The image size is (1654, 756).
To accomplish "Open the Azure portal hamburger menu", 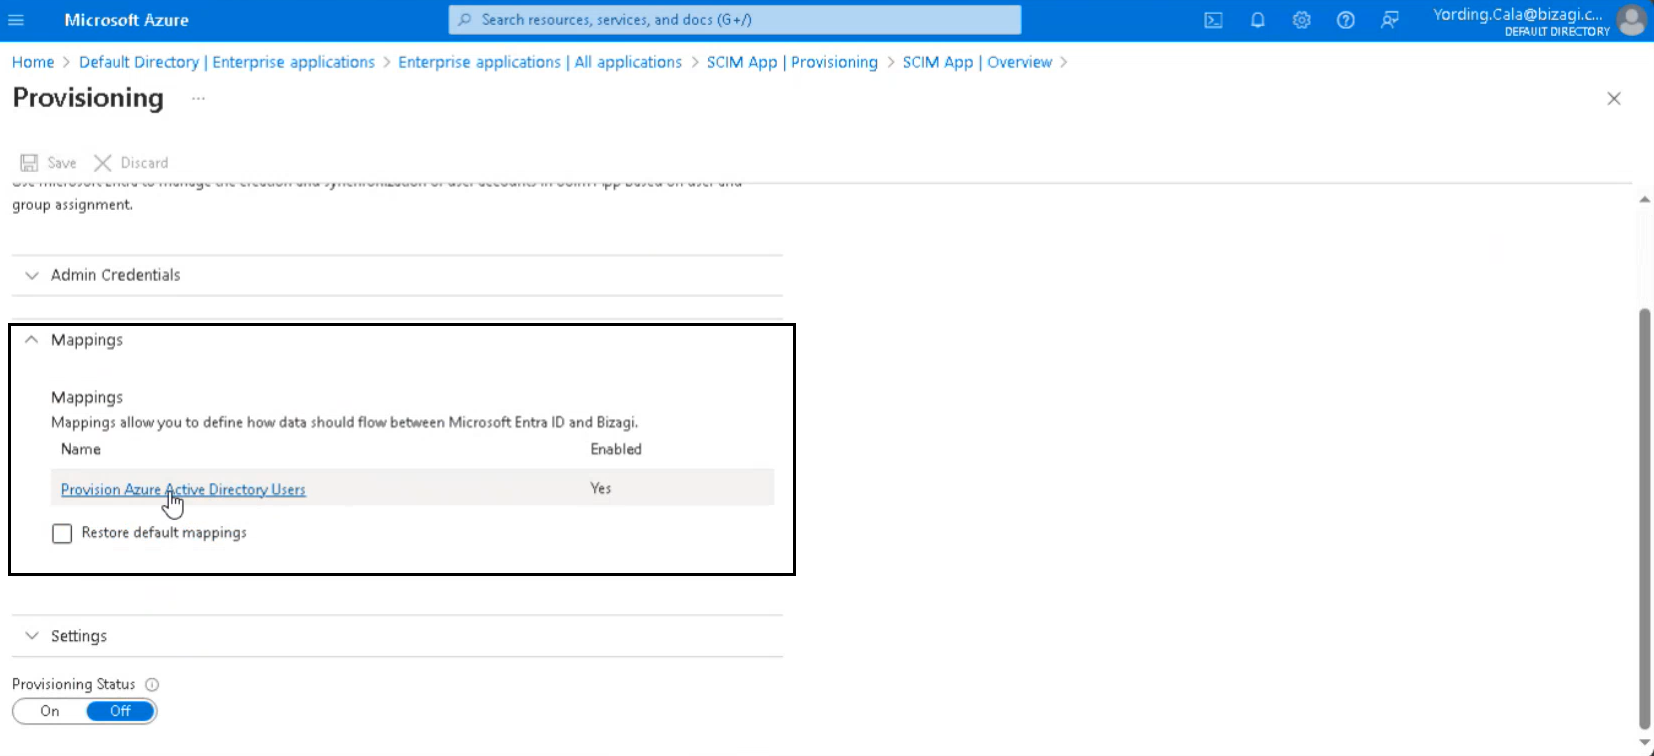I will click(16, 20).
